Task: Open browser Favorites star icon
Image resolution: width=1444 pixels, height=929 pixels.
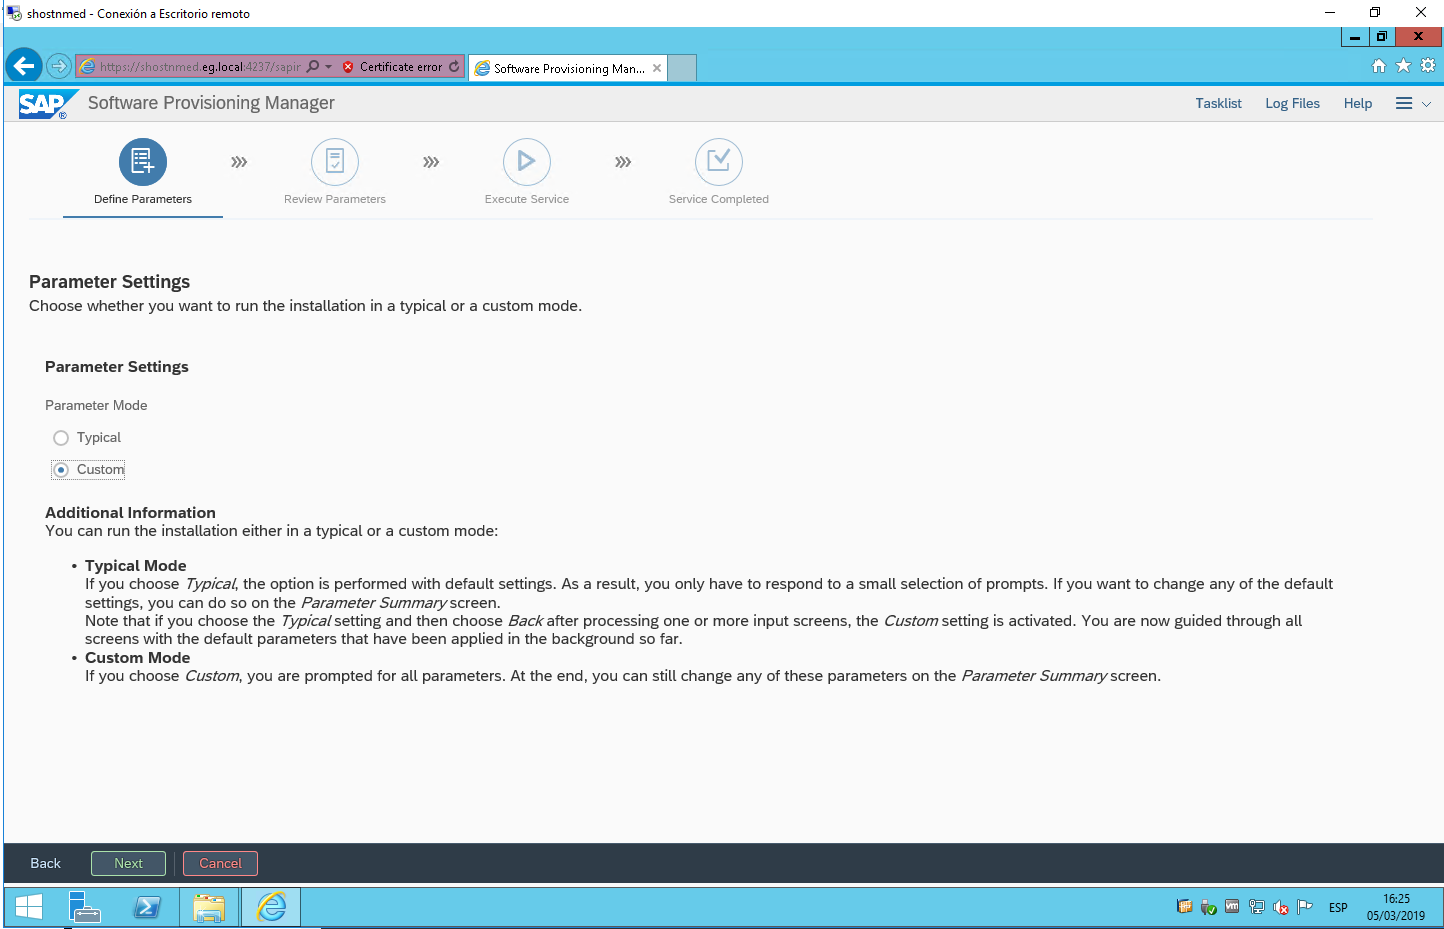Action: point(1403,65)
